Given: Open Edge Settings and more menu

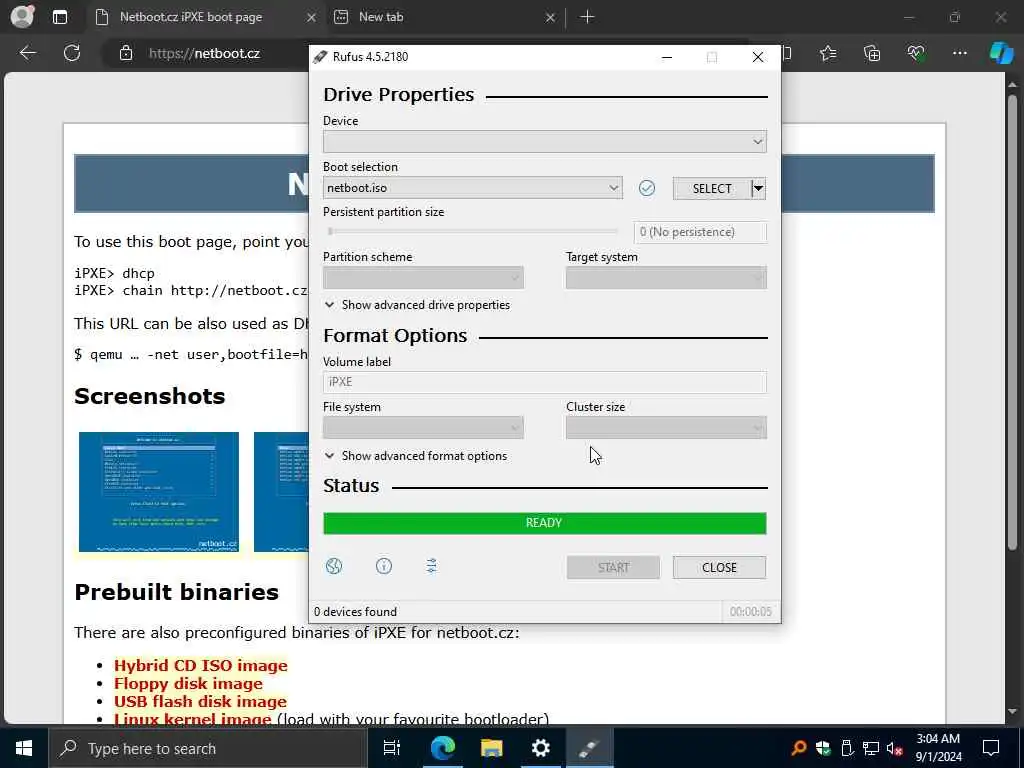Looking at the screenshot, I should point(959,53).
